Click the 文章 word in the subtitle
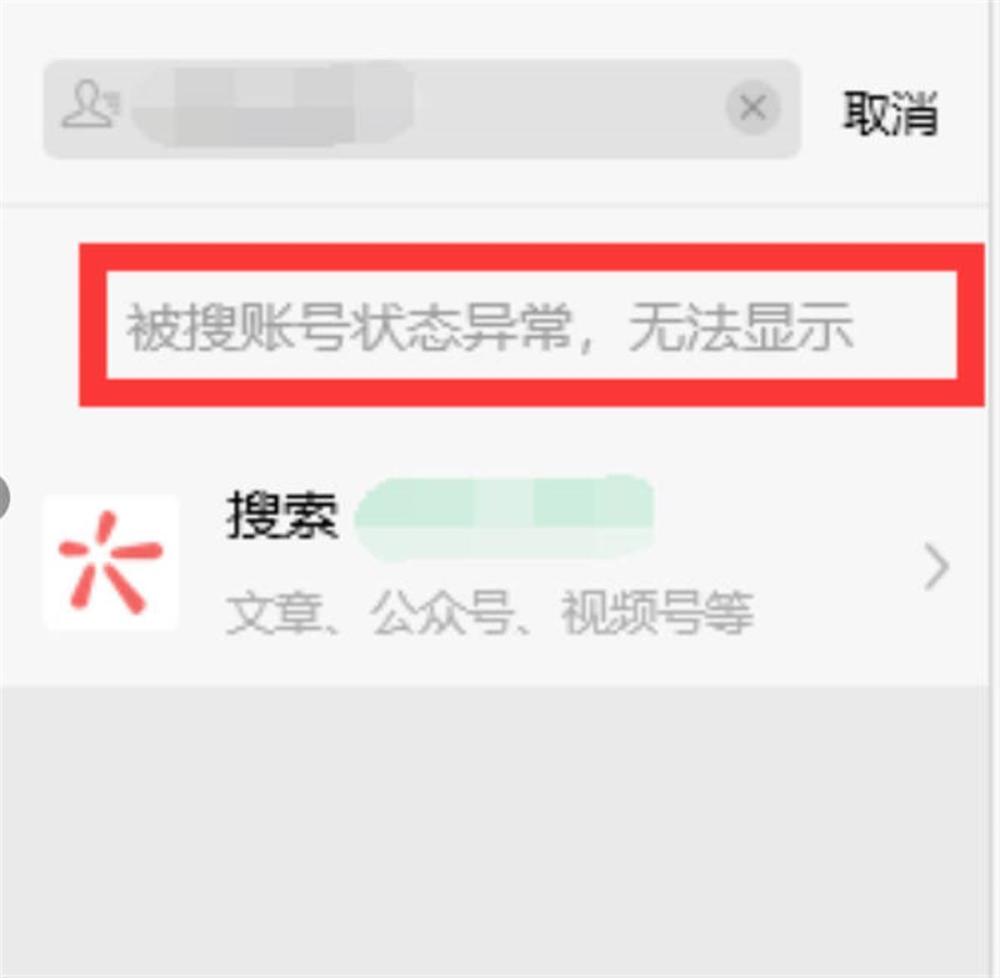 point(273,613)
